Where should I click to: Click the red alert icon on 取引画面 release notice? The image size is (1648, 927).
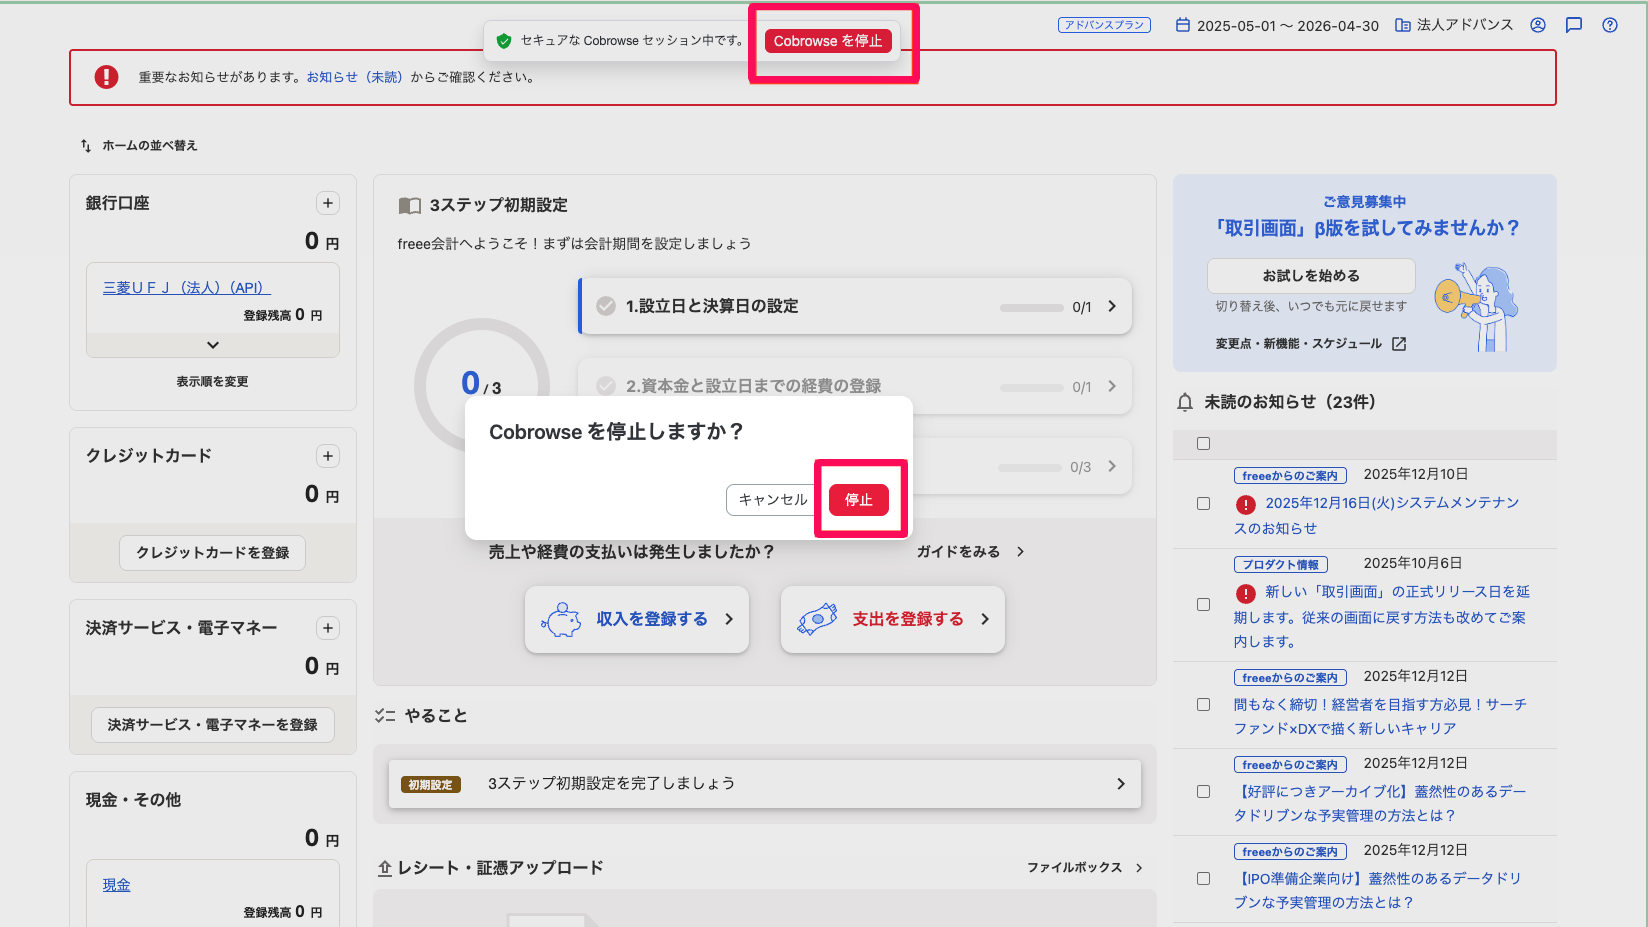tap(1246, 593)
